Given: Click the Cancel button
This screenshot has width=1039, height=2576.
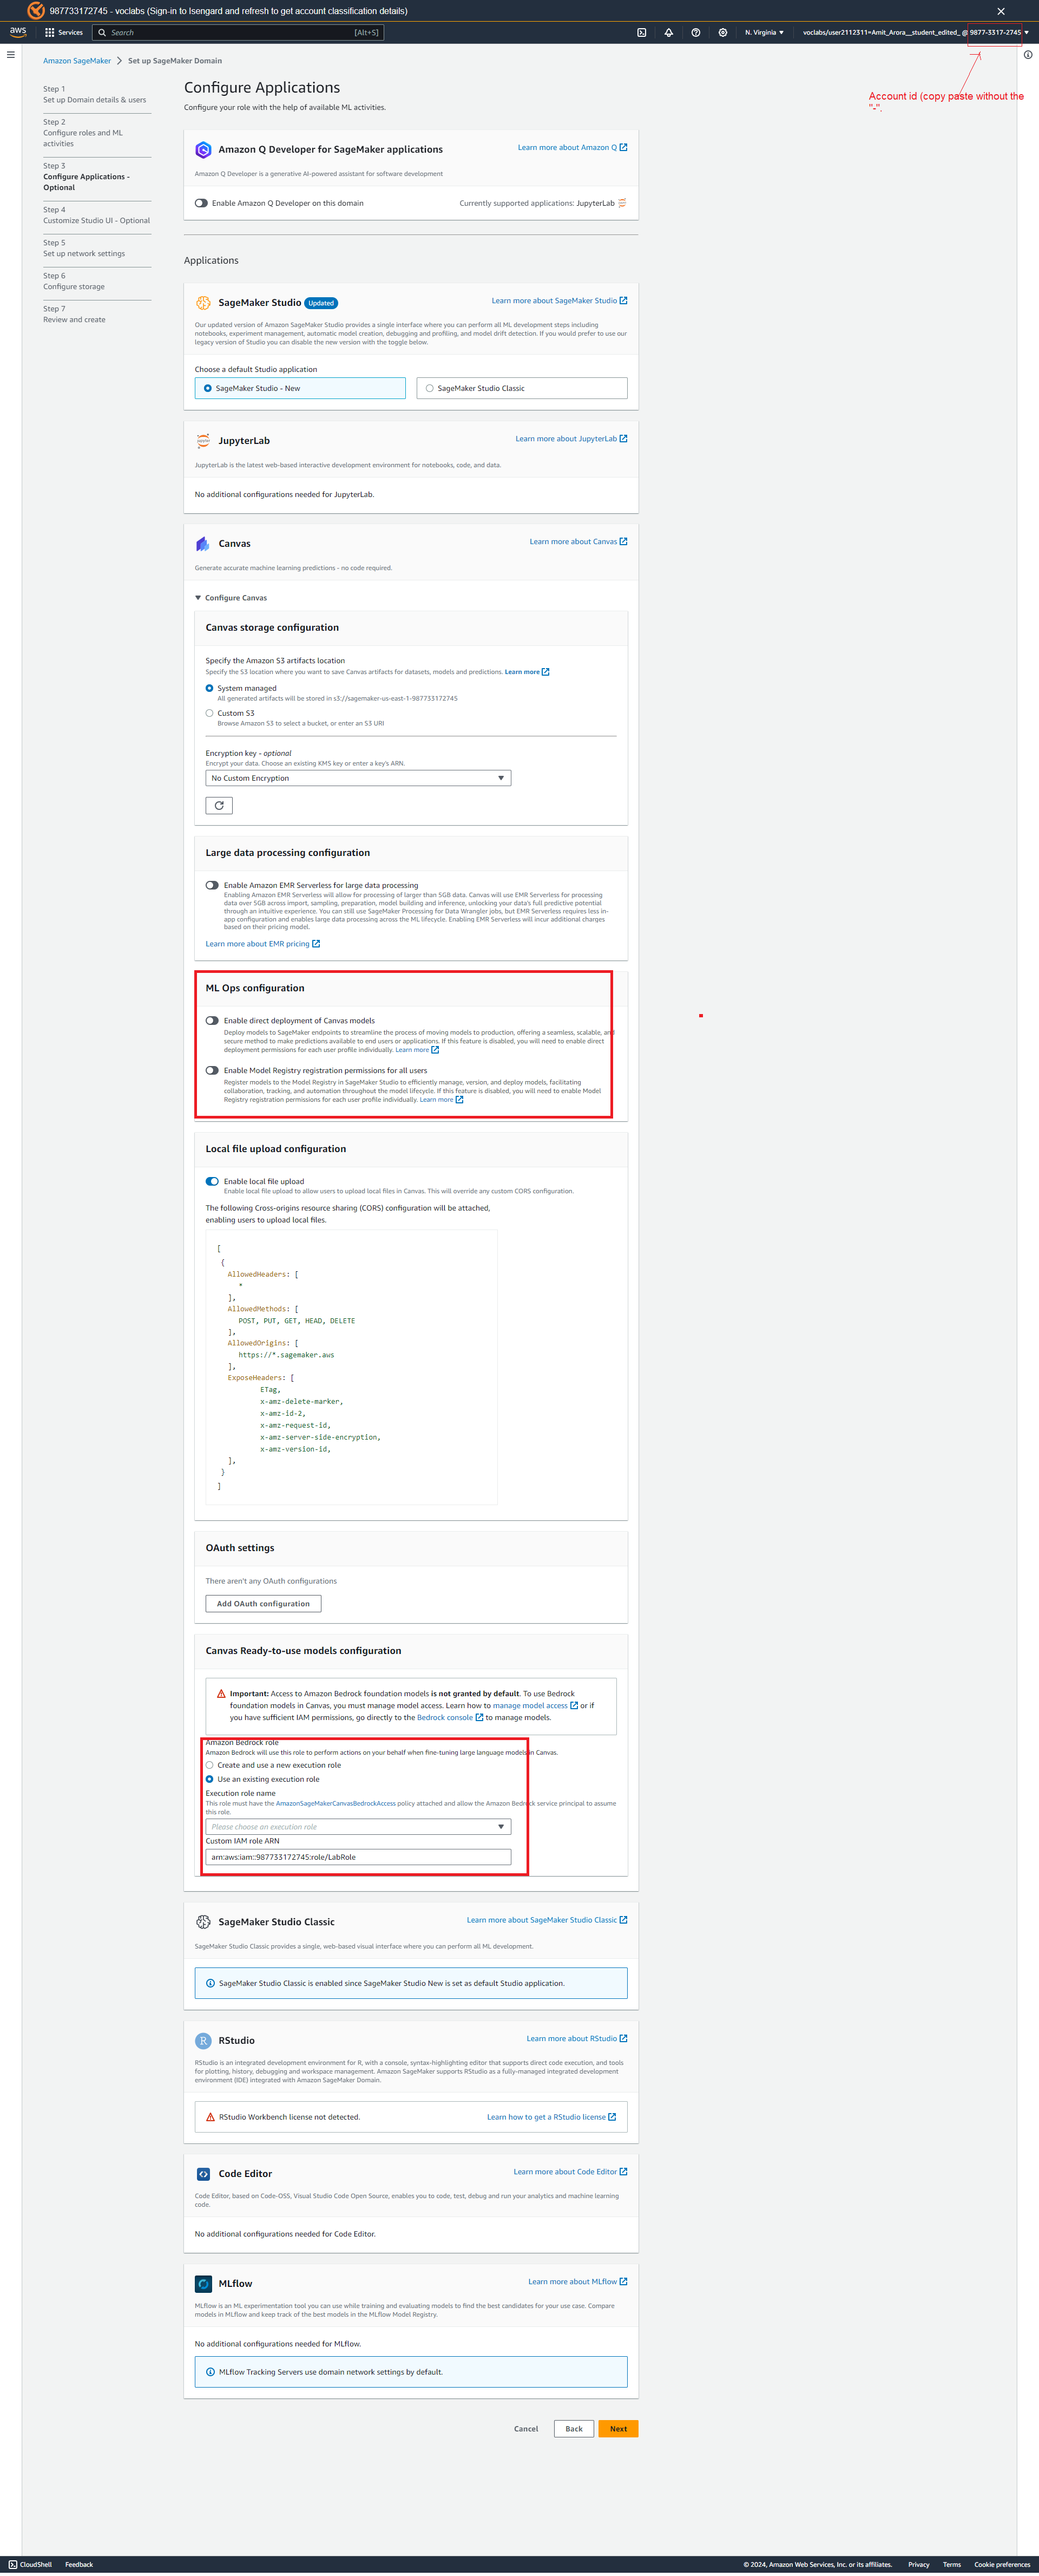Looking at the screenshot, I should pyautogui.click(x=526, y=2428).
